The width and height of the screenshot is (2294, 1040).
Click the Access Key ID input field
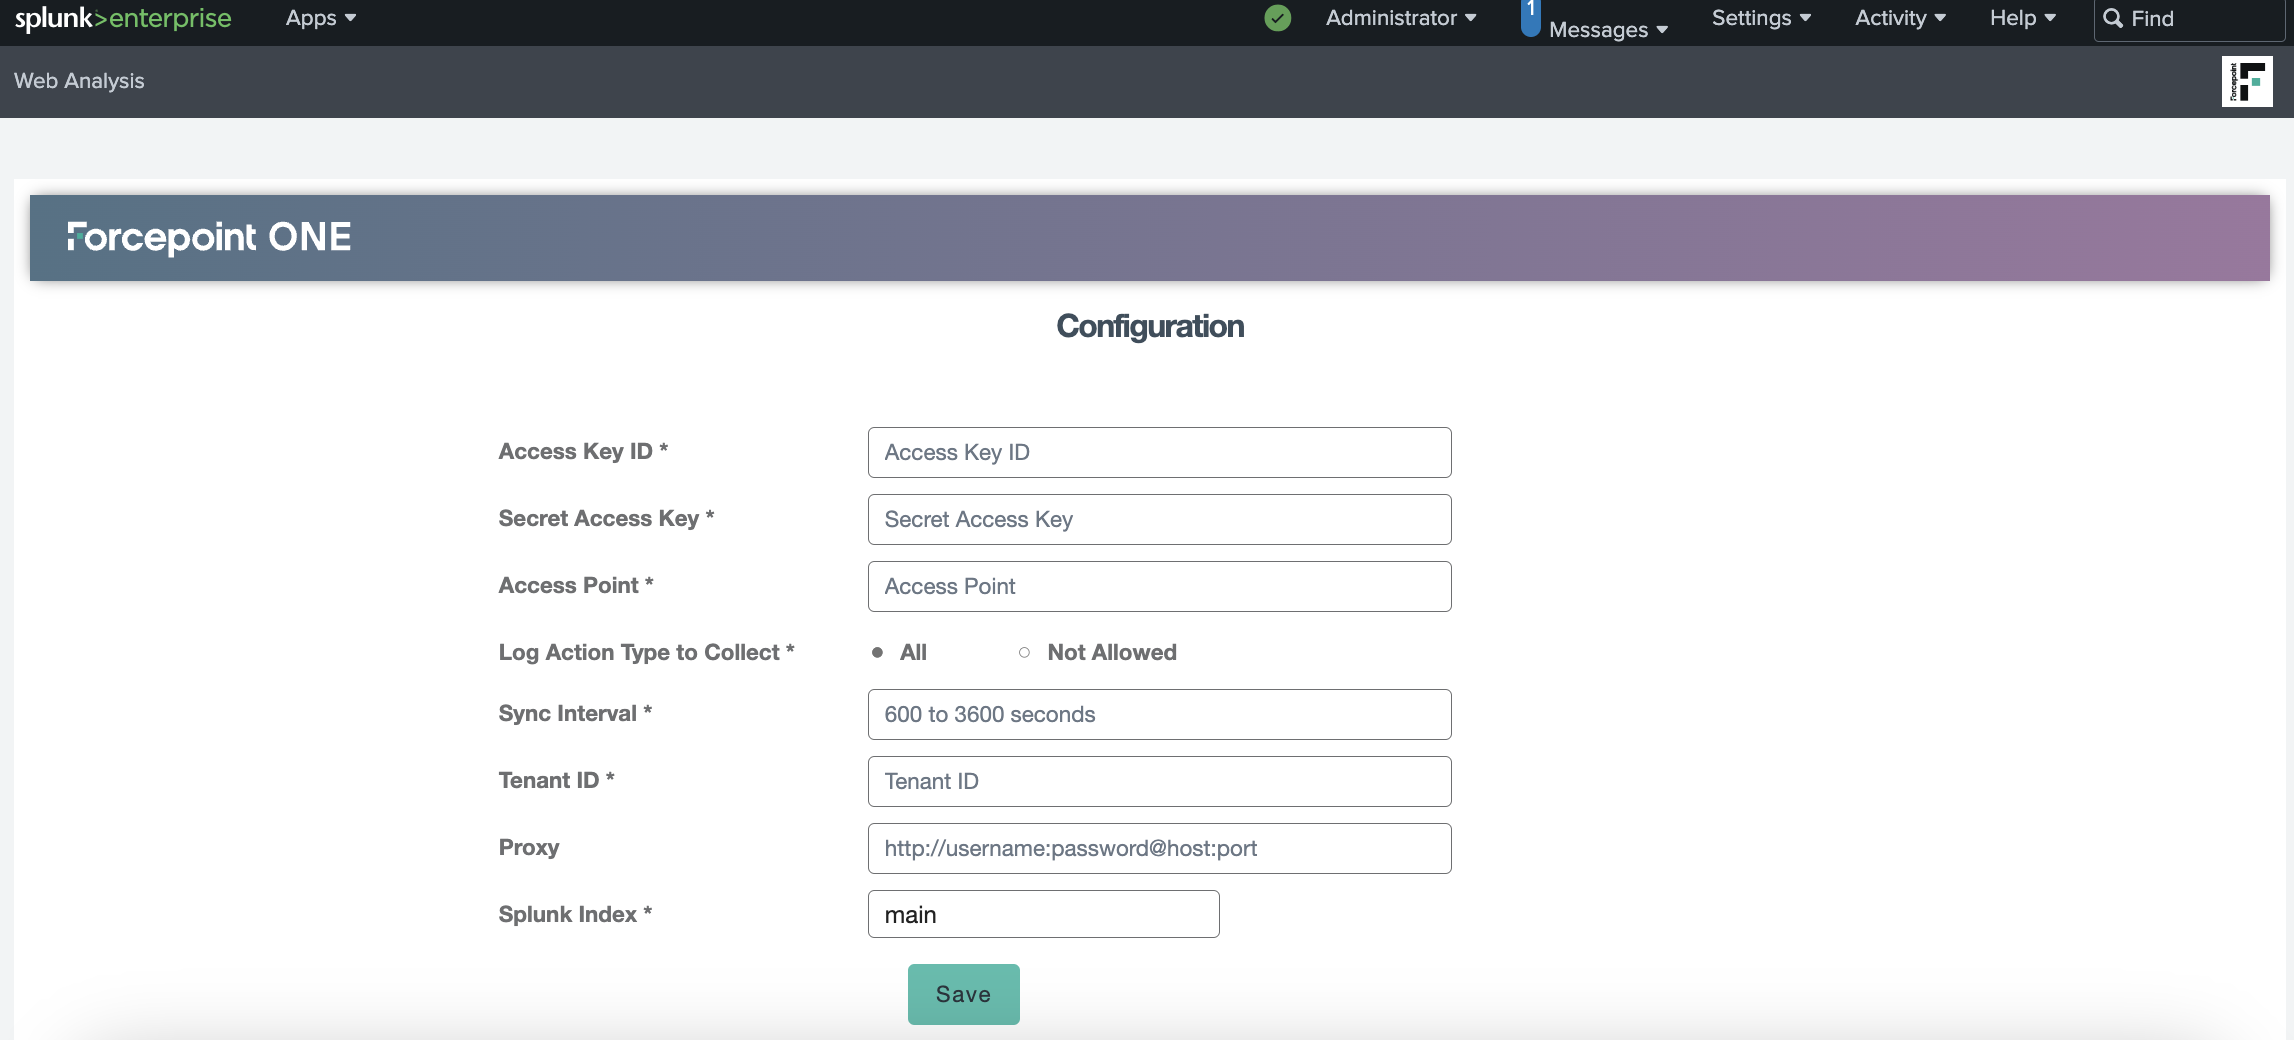1159,452
